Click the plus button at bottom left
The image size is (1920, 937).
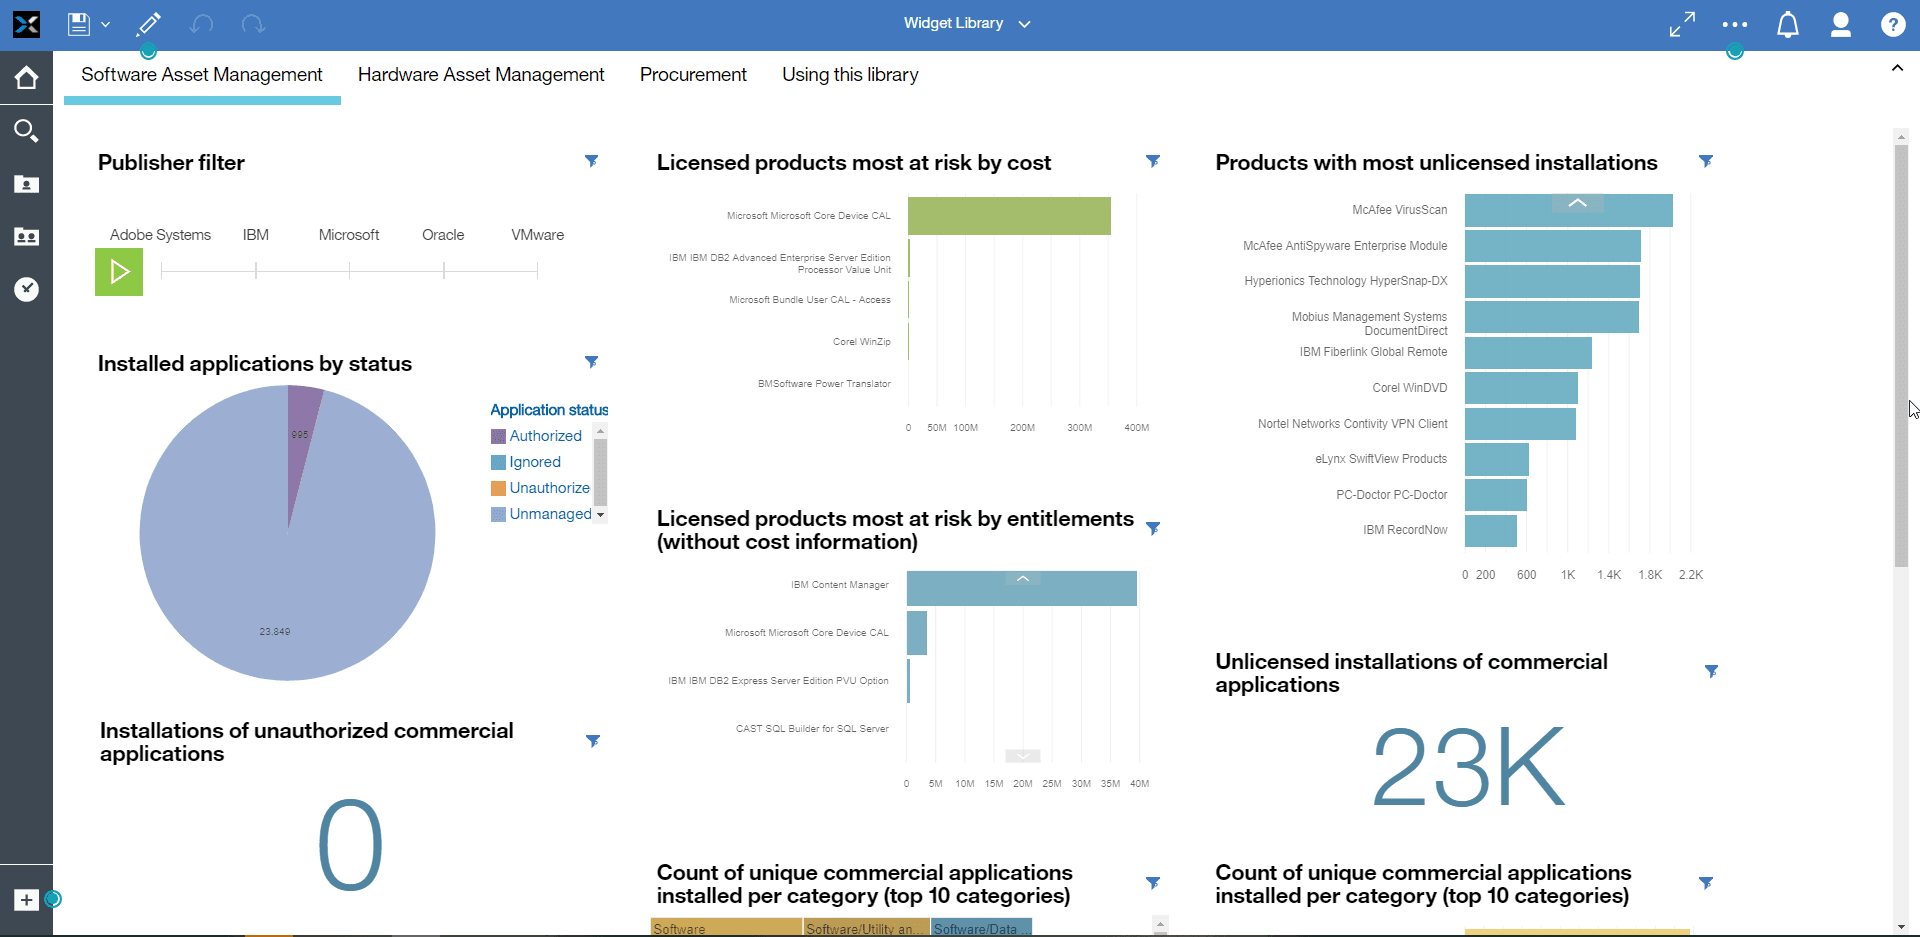[x=24, y=899]
